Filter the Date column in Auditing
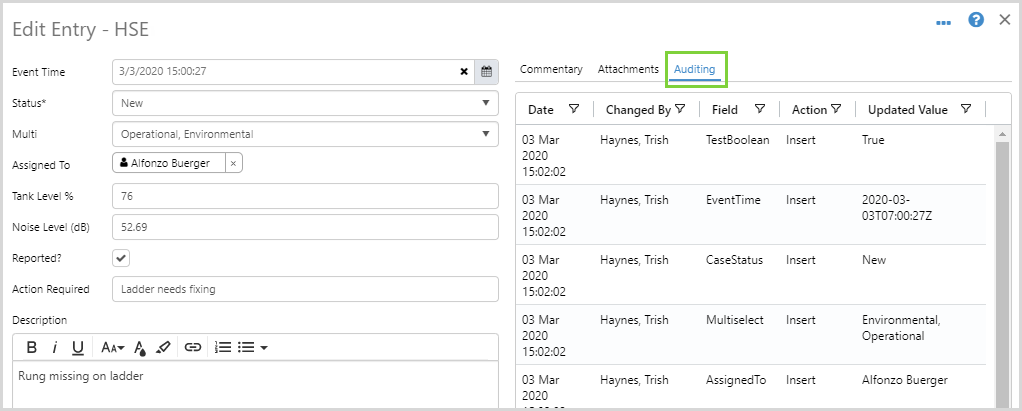This screenshot has width=1022, height=411. tap(573, 109)
